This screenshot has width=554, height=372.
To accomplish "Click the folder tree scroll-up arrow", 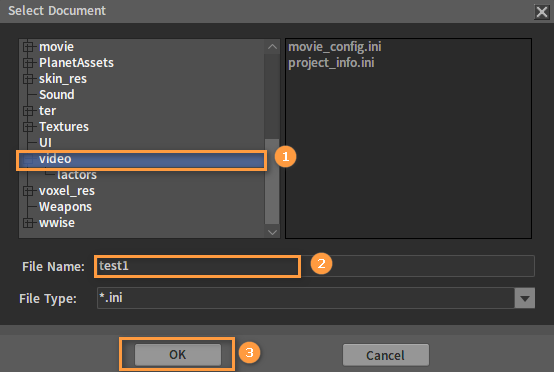I will coord(272,47).
